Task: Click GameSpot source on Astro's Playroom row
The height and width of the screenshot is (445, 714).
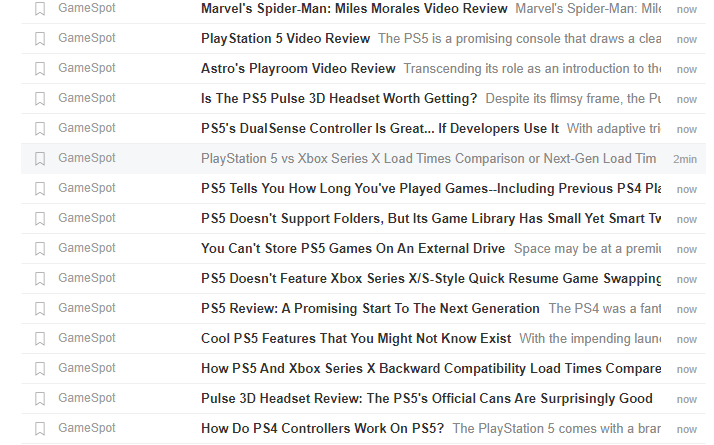Action: coord(87,68)
